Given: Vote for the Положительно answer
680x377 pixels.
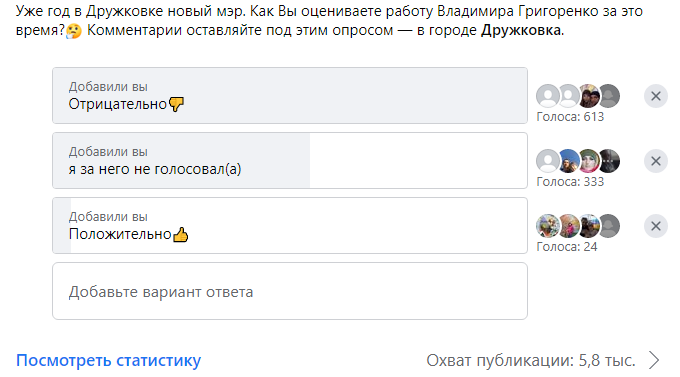Looking at the screenshot, I should tap(290, 226).
